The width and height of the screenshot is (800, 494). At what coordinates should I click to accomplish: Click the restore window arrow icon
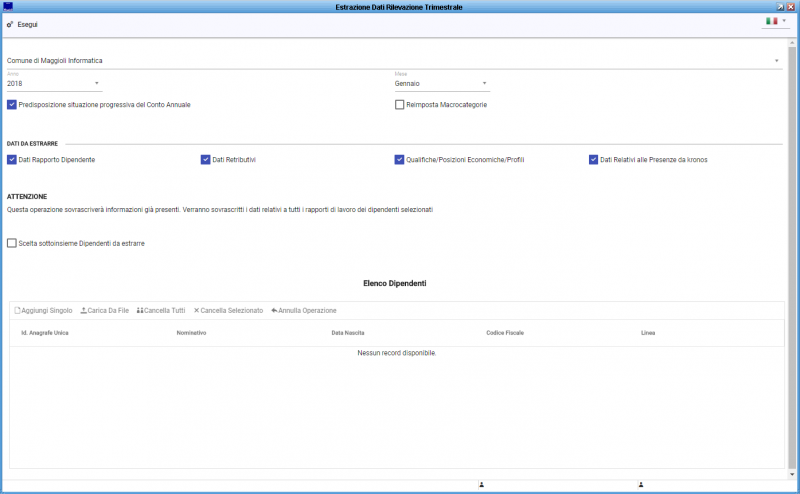coord(780,7)
